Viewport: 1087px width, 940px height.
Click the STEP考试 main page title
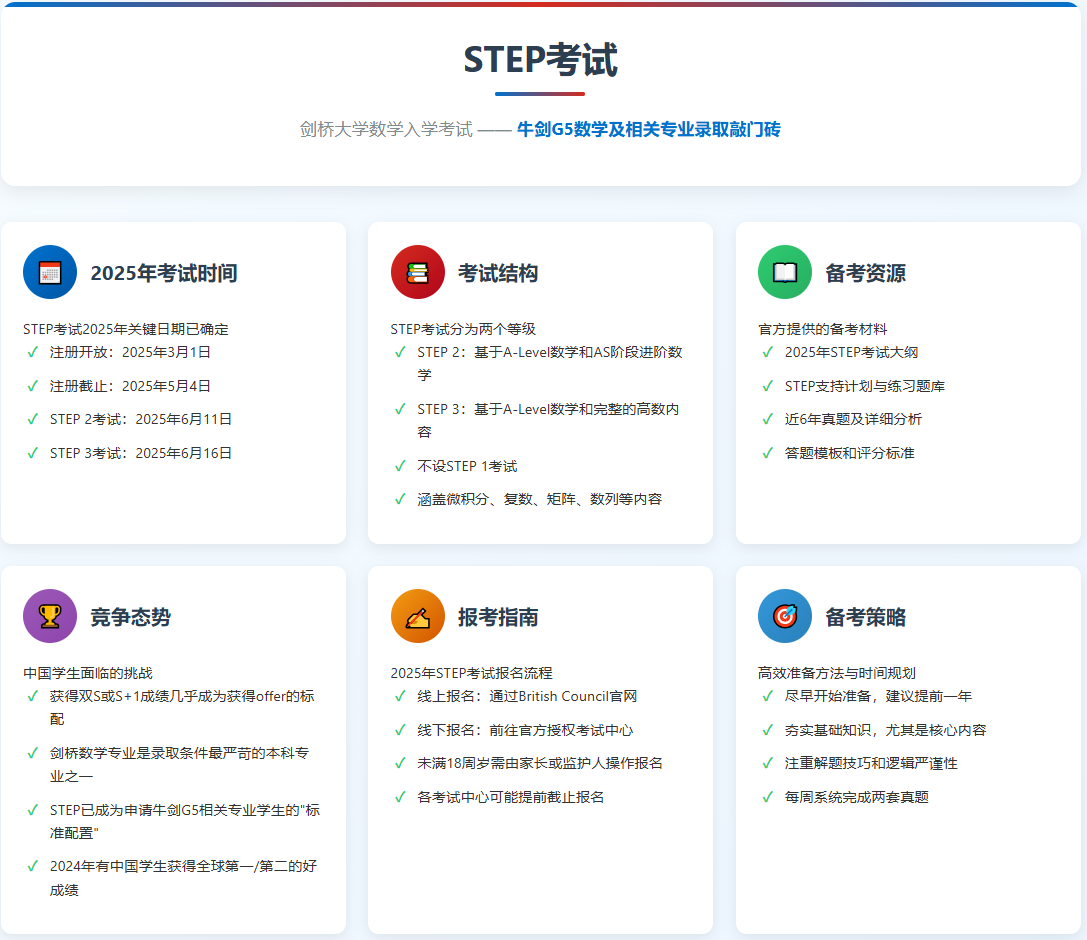pos(540,60)
